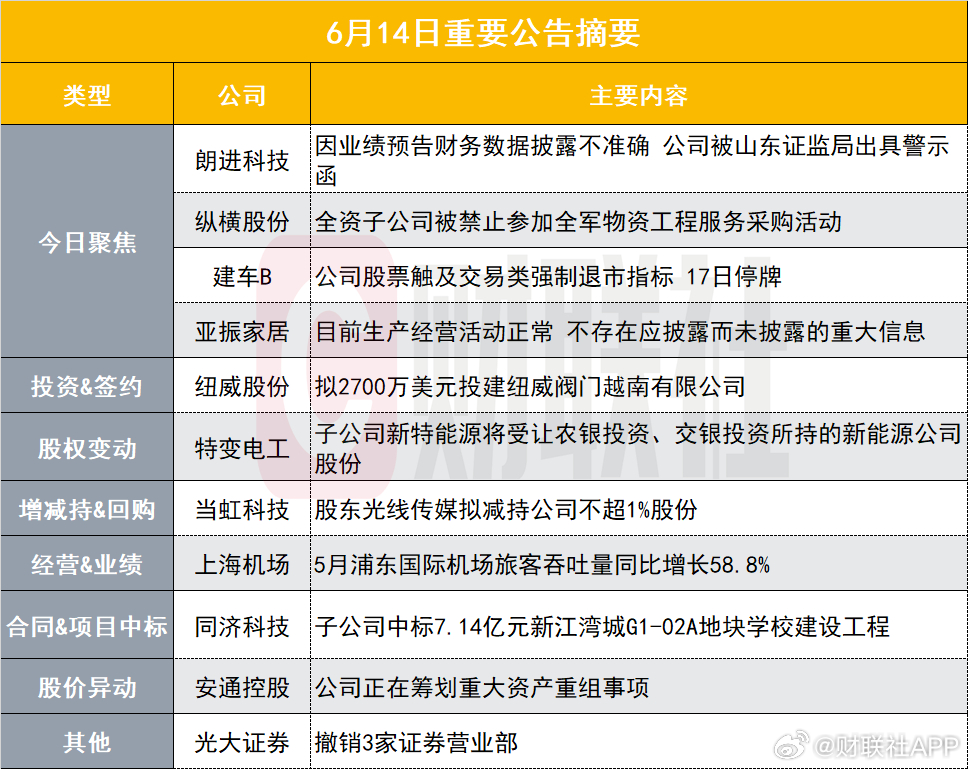The width and height of the screenshot is (968, 769).
Task: Click the '股价异动' category cell
Action: pos(87,687)
